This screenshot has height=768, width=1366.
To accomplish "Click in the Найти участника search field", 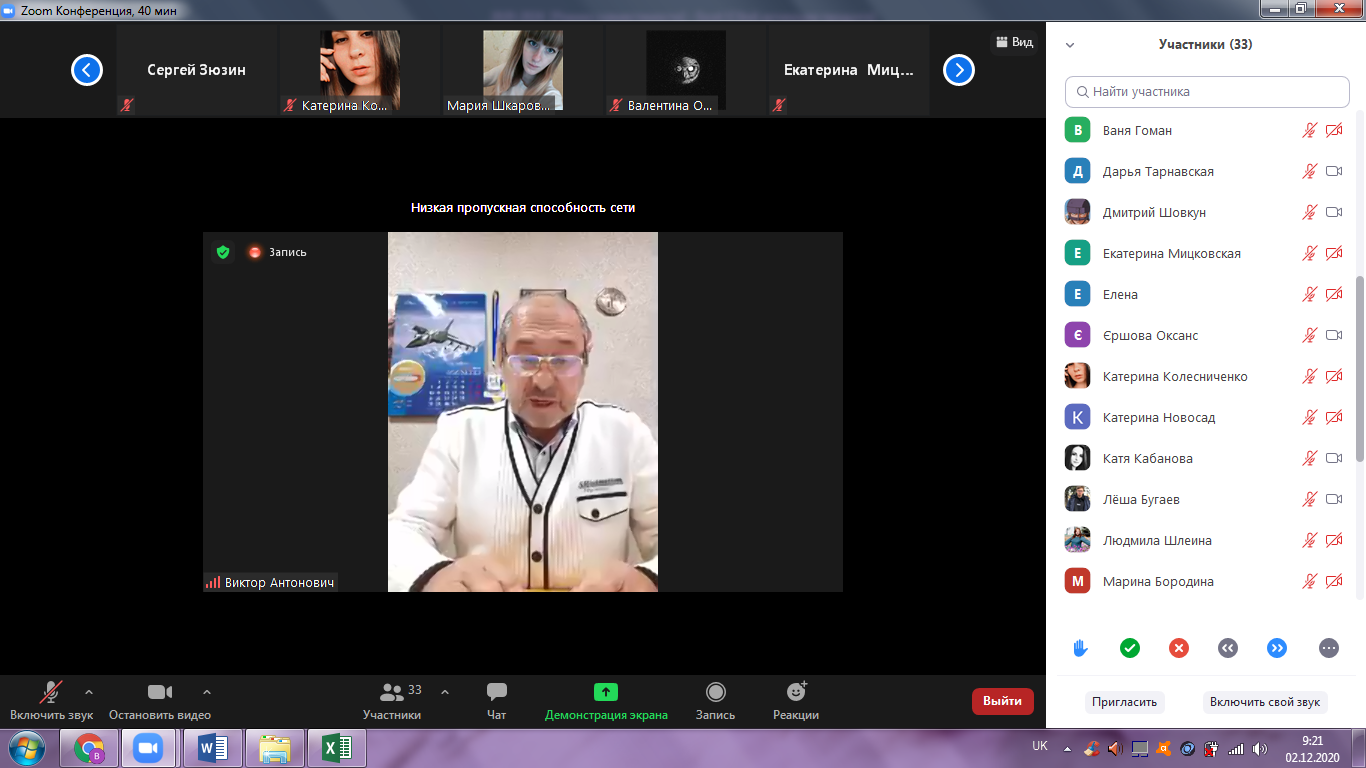I will (x=1207, y=91).
